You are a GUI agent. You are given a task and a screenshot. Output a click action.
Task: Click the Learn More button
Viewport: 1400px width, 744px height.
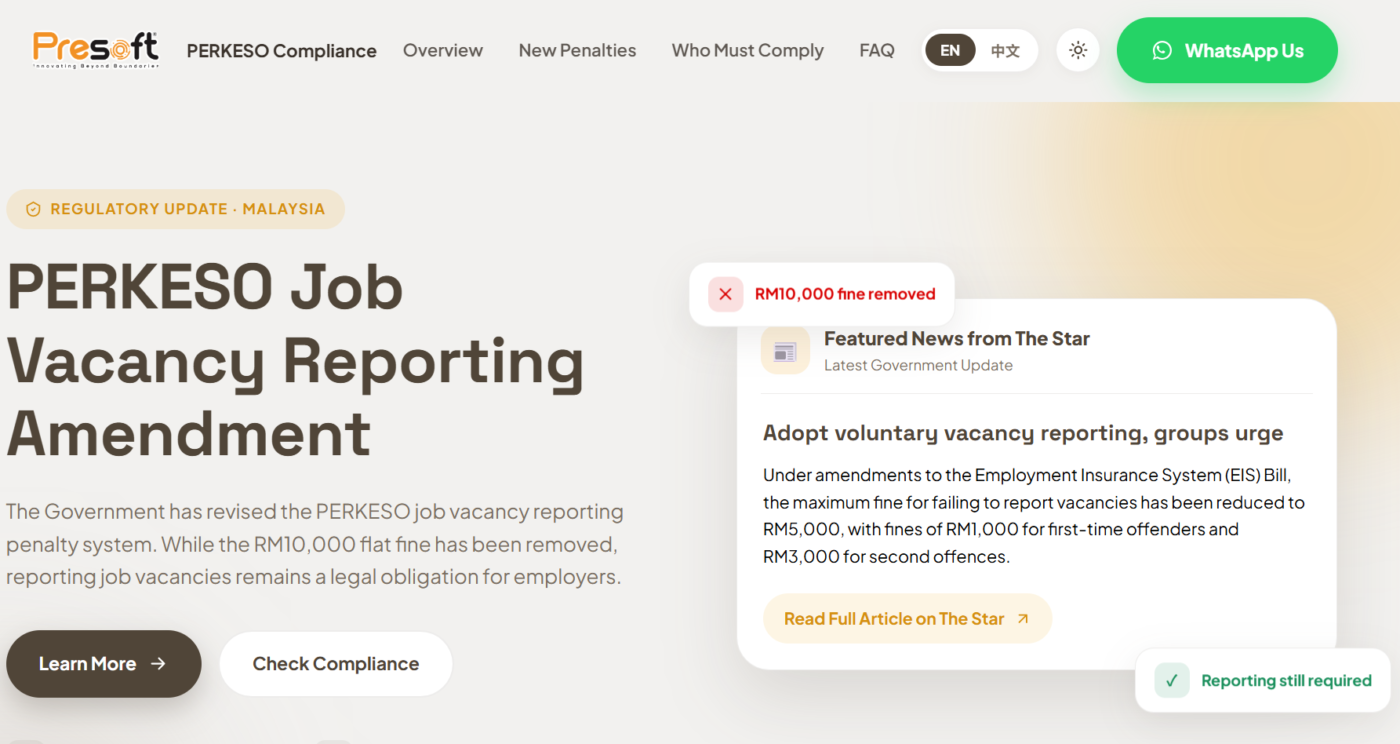[104, 664]
